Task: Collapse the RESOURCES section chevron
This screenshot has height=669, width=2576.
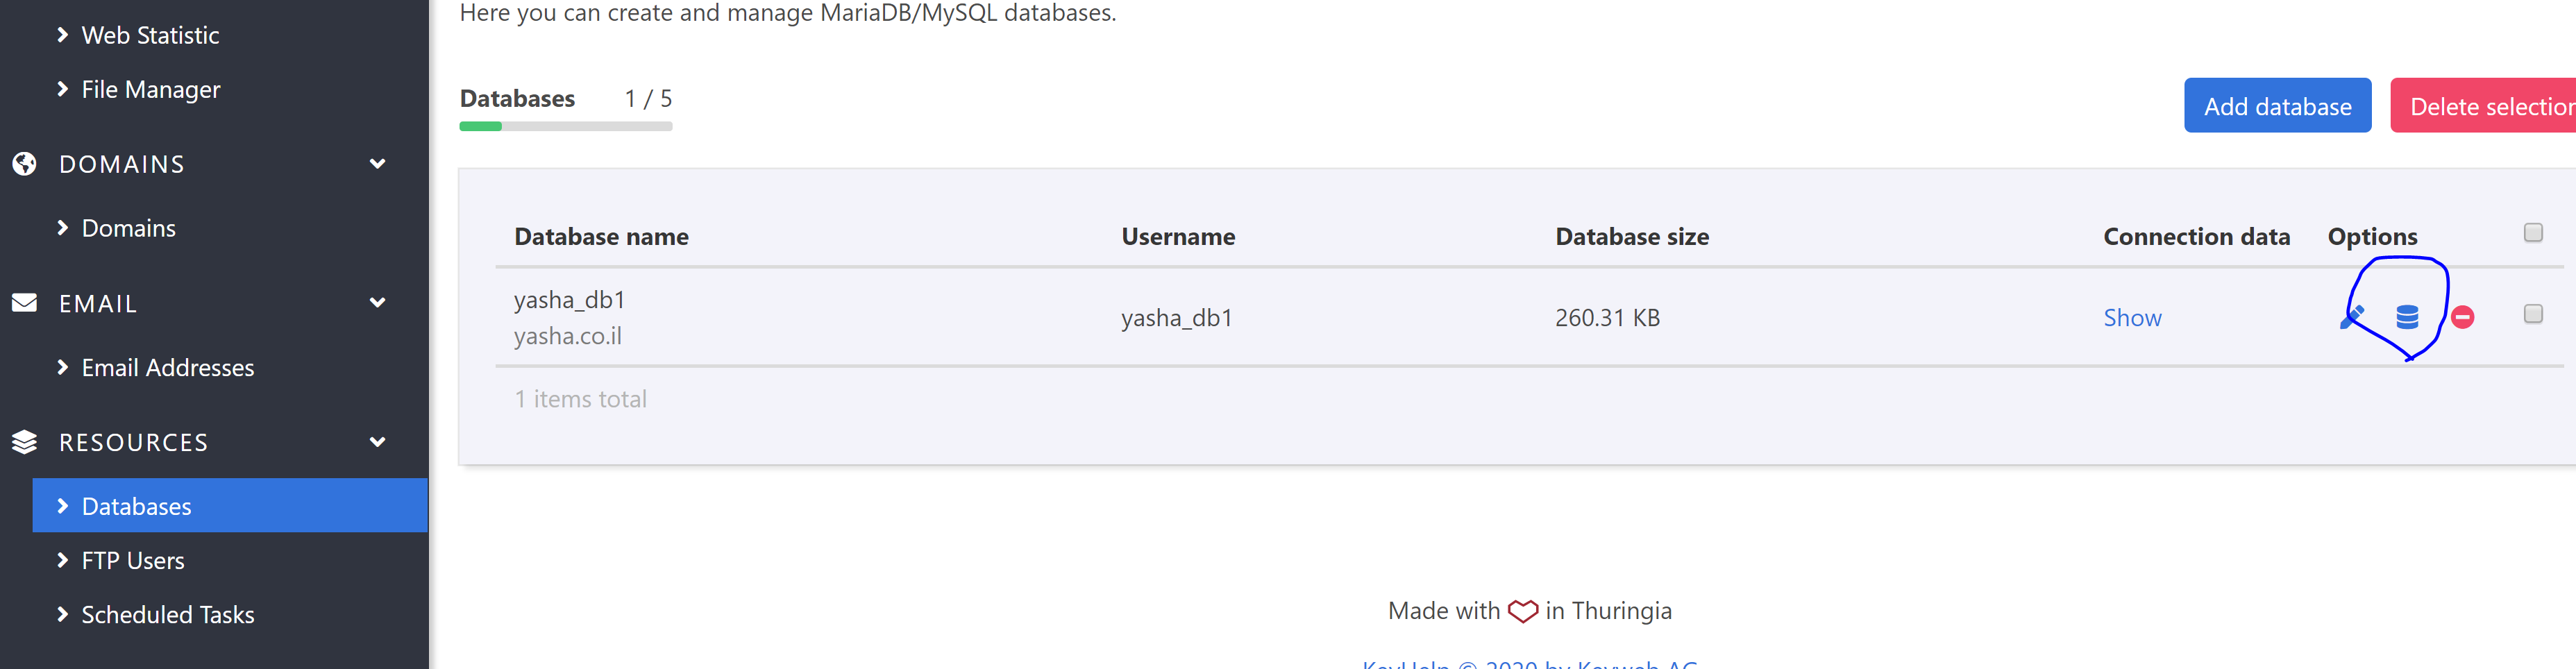Action: 377,442
